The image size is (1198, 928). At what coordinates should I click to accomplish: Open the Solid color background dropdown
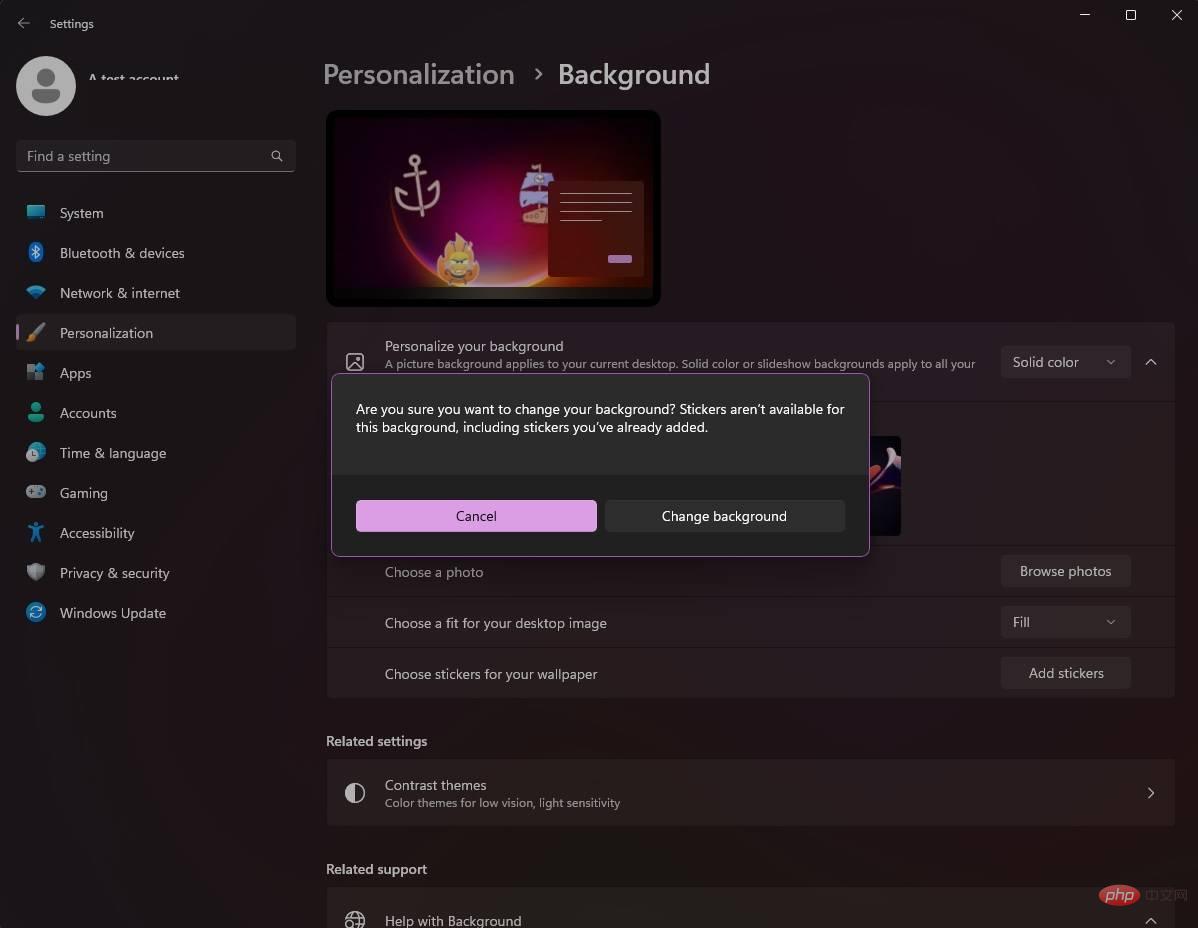pos(1065,362)
